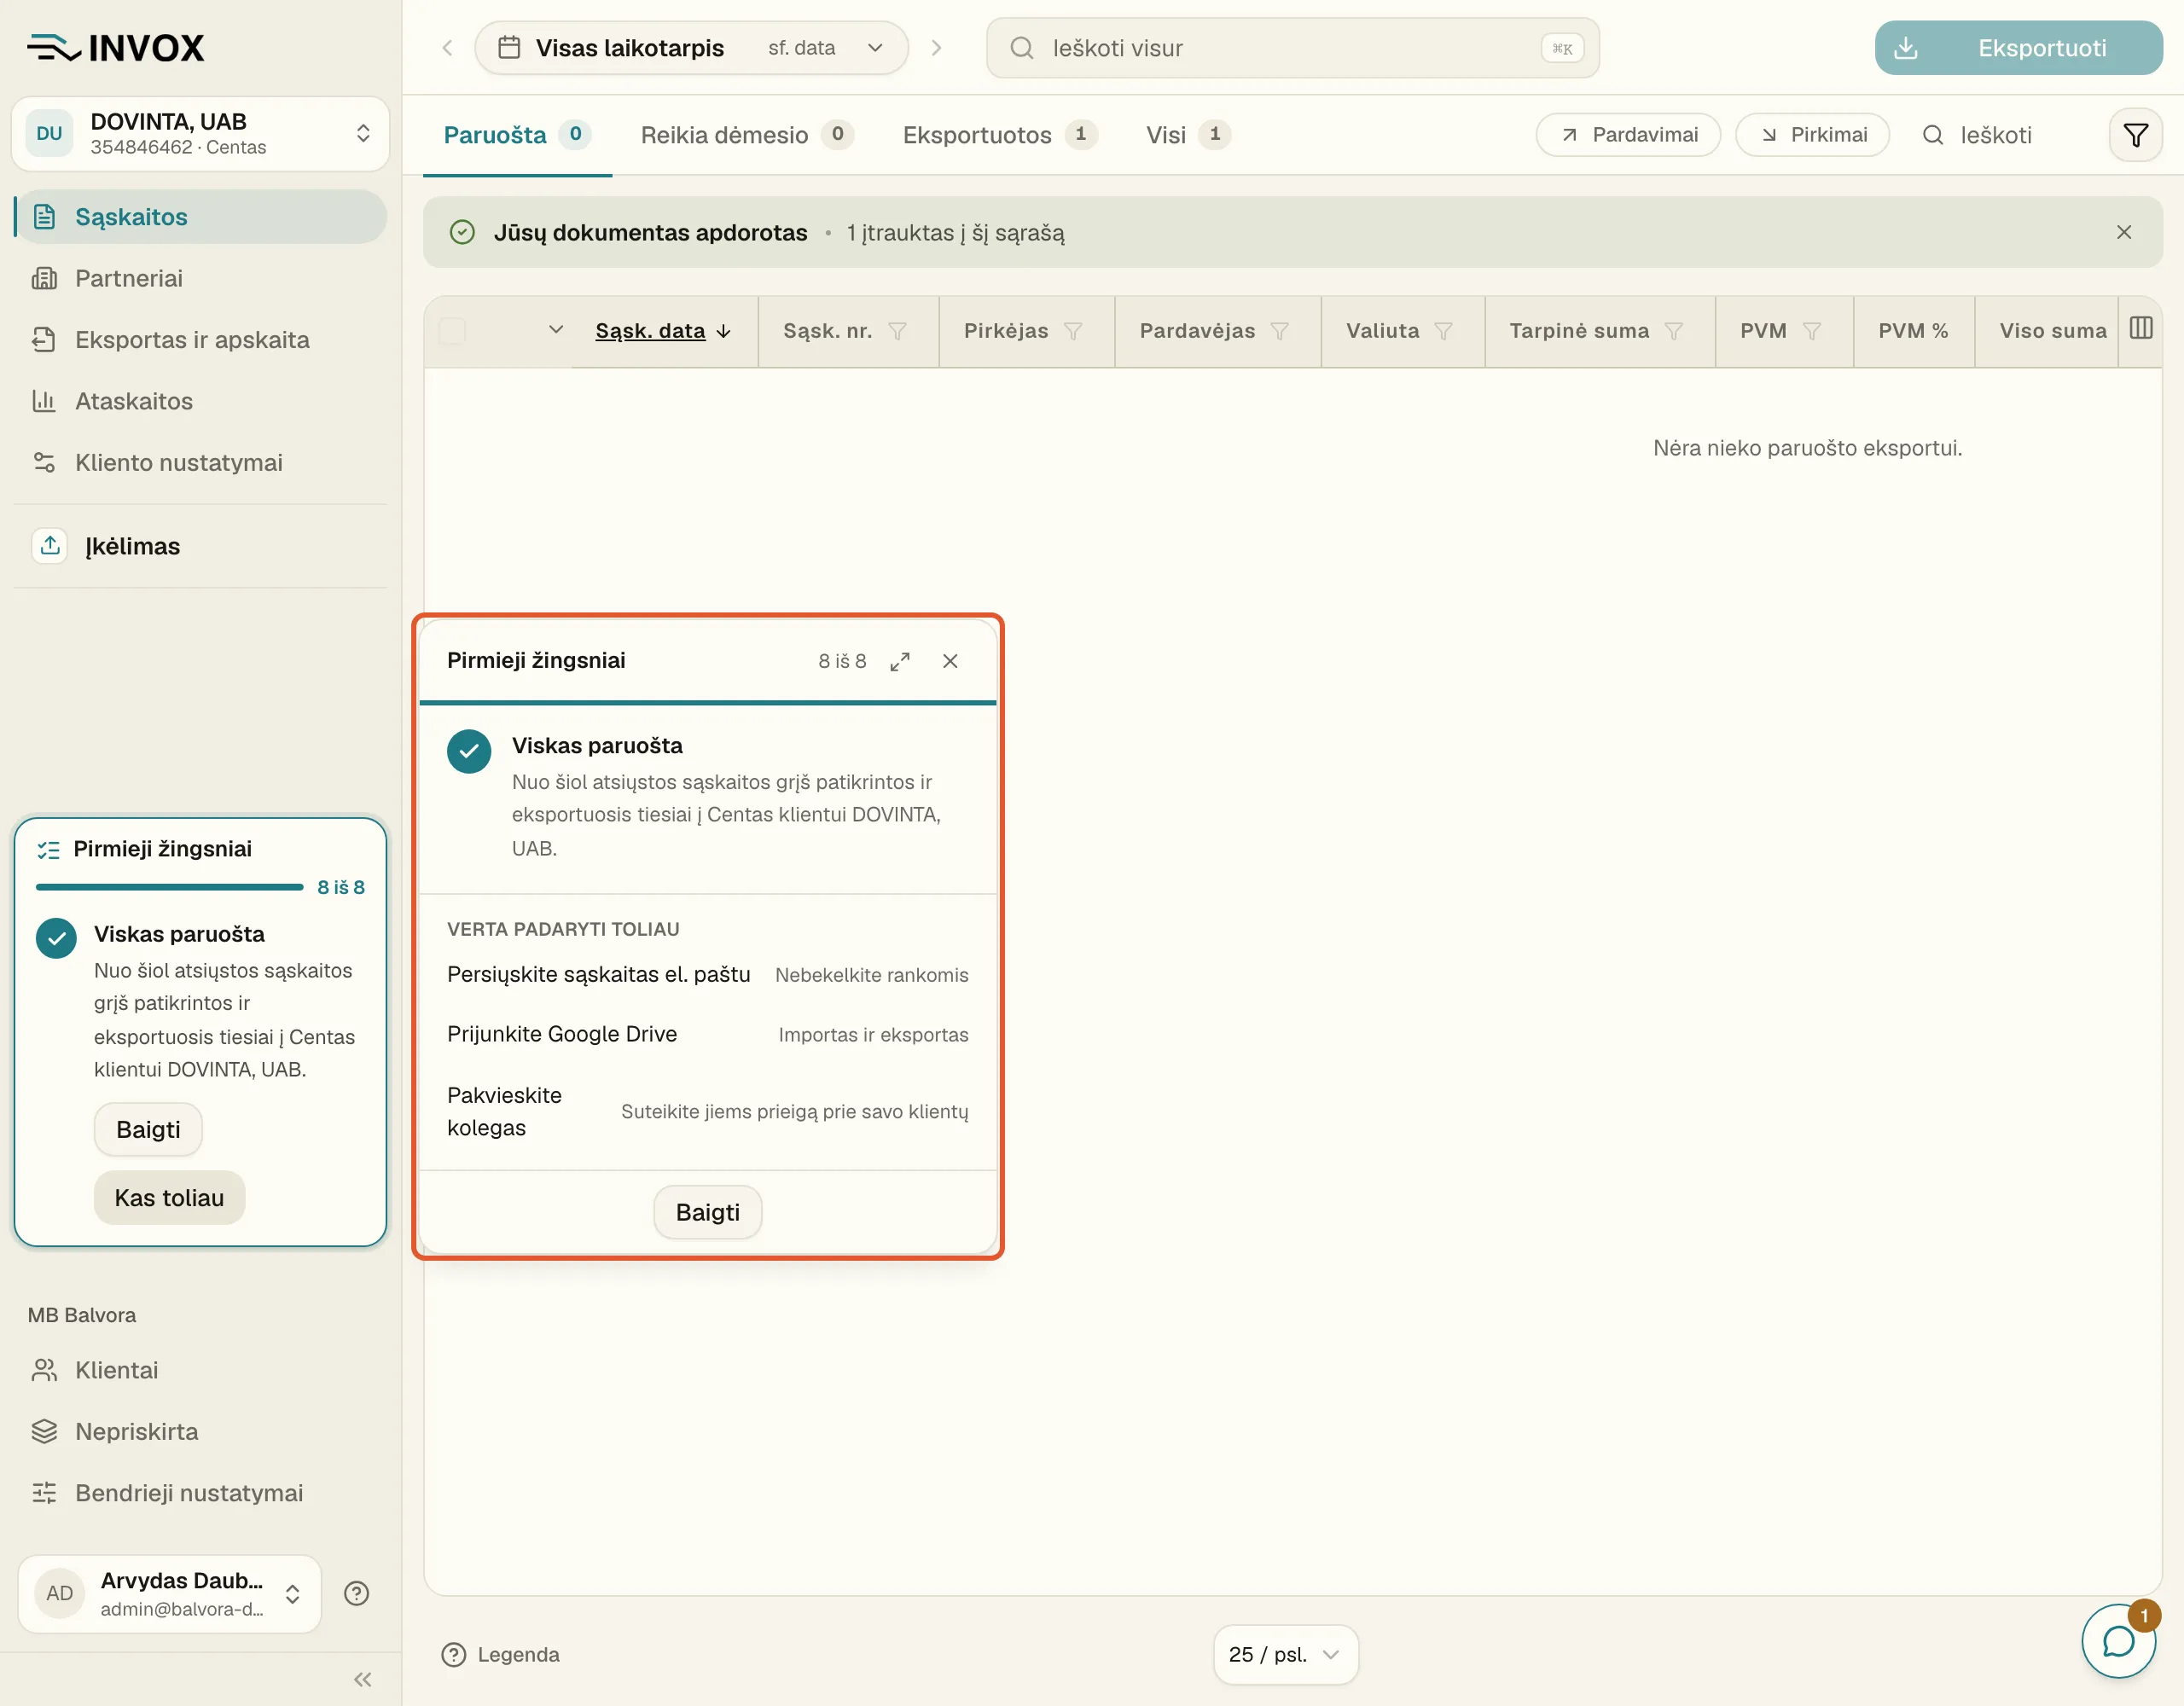Go to previous period arrow
Screen dimensions: 2184x1706
click(447, 48)
